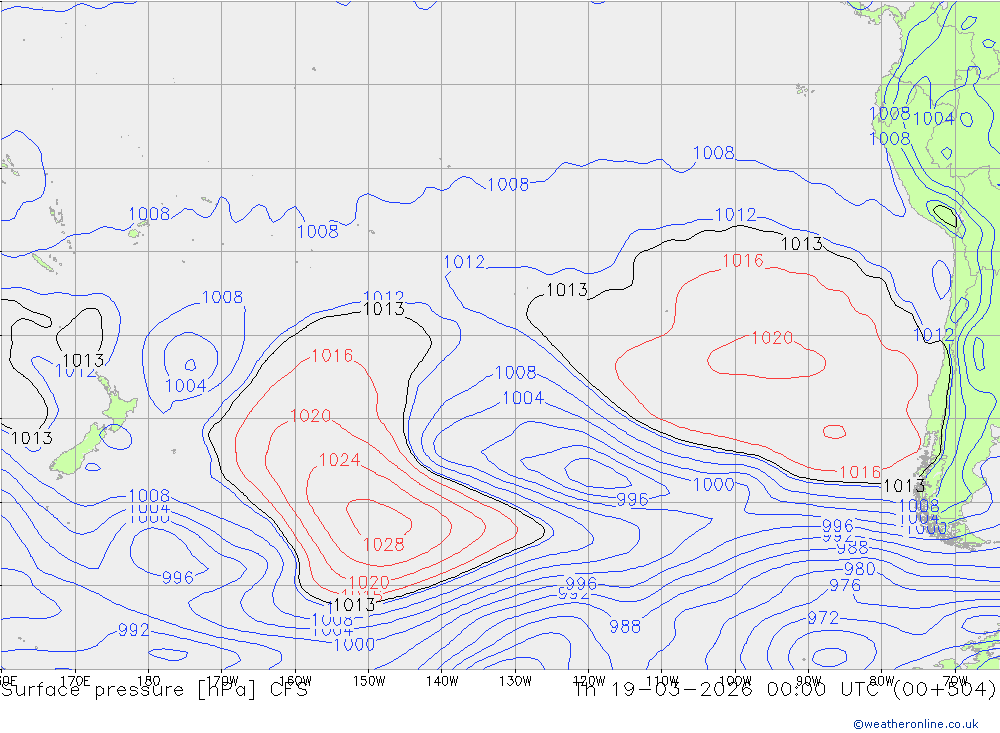Click the 180 longitude axis label

coord(149,681)
